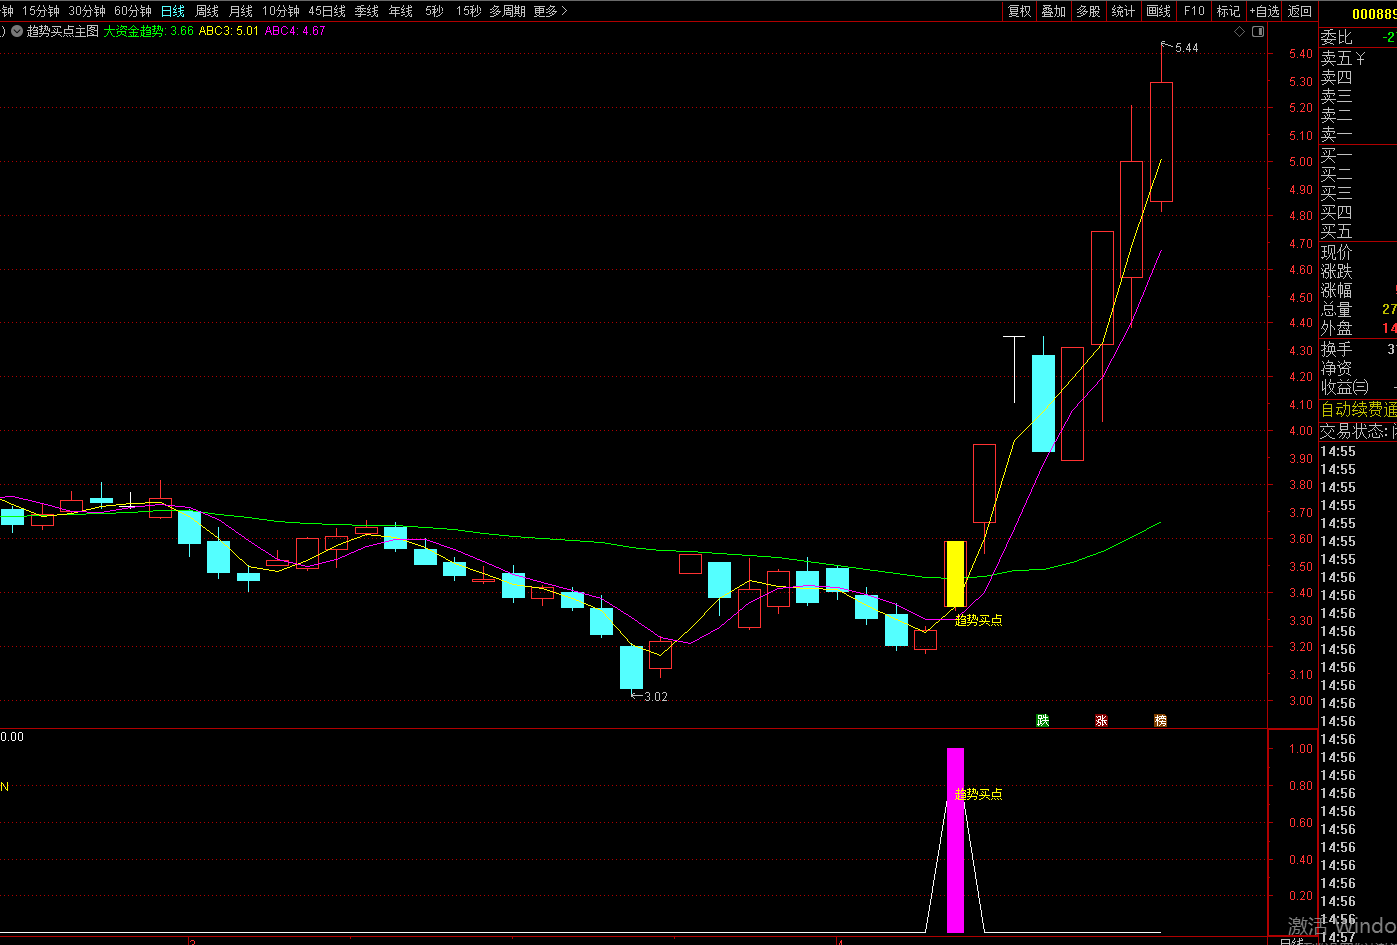Image resolution: width=1397 pixels, height=945 pixels.
Task: Click the green 跌 event marker
Action: [1043, 720]
